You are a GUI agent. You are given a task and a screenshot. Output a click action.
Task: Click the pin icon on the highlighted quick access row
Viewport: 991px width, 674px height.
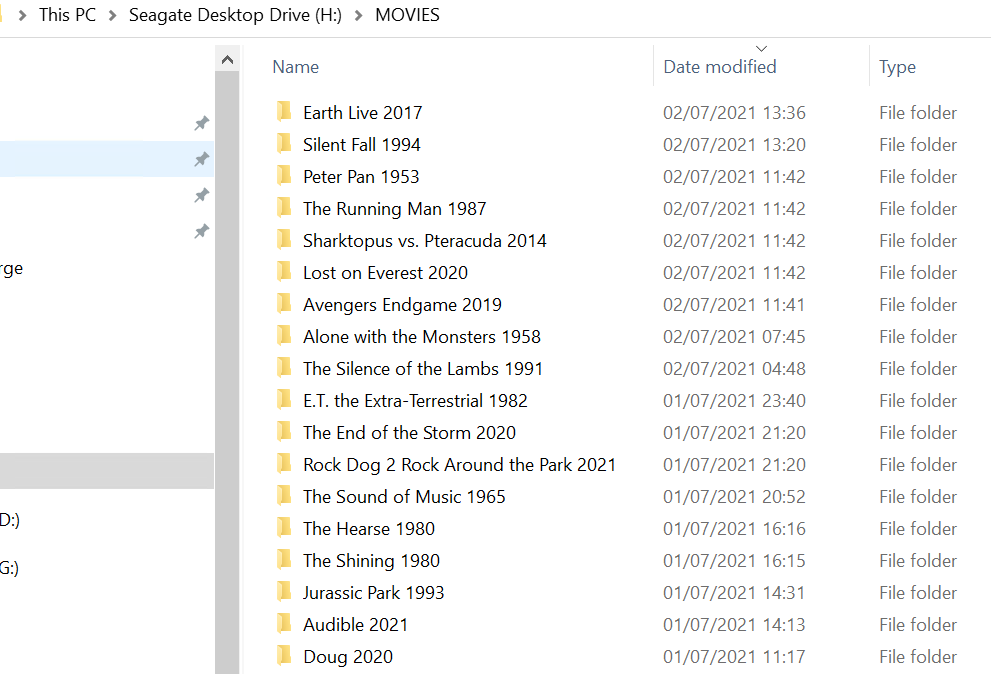[x=201, y=159]
